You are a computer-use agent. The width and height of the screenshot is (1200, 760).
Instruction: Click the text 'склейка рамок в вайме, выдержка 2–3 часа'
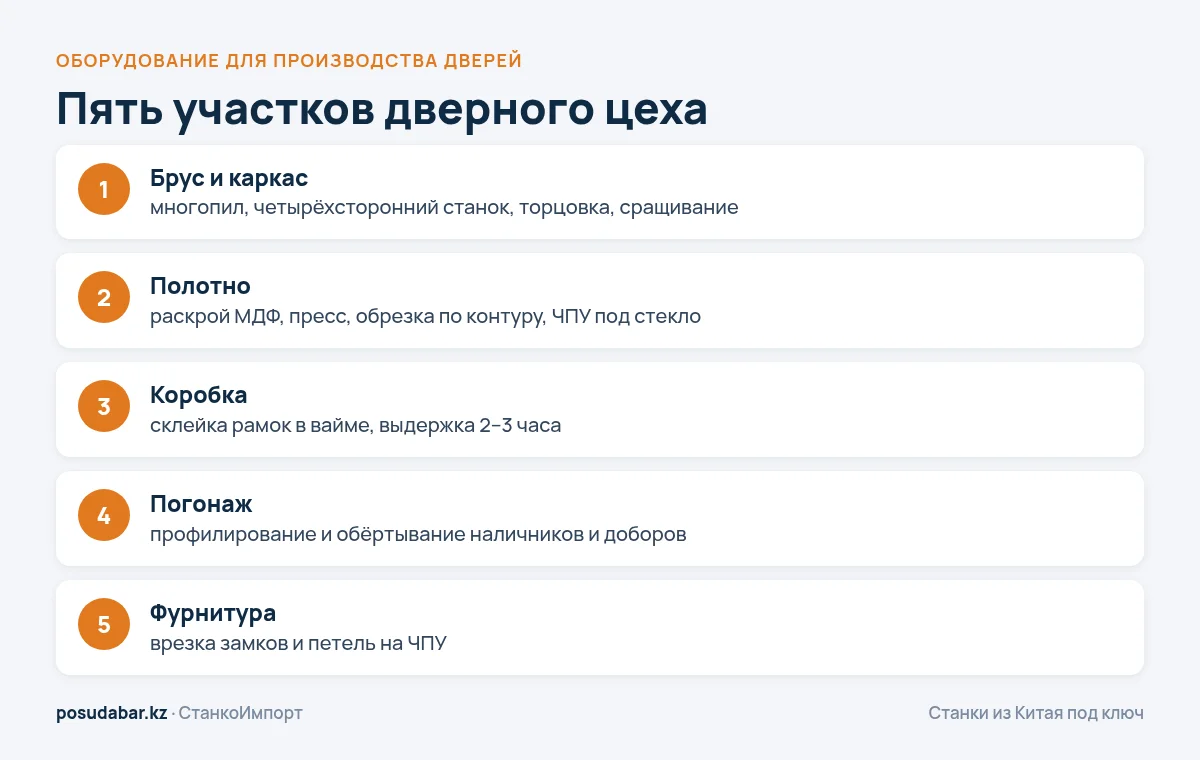click(356, 426)
